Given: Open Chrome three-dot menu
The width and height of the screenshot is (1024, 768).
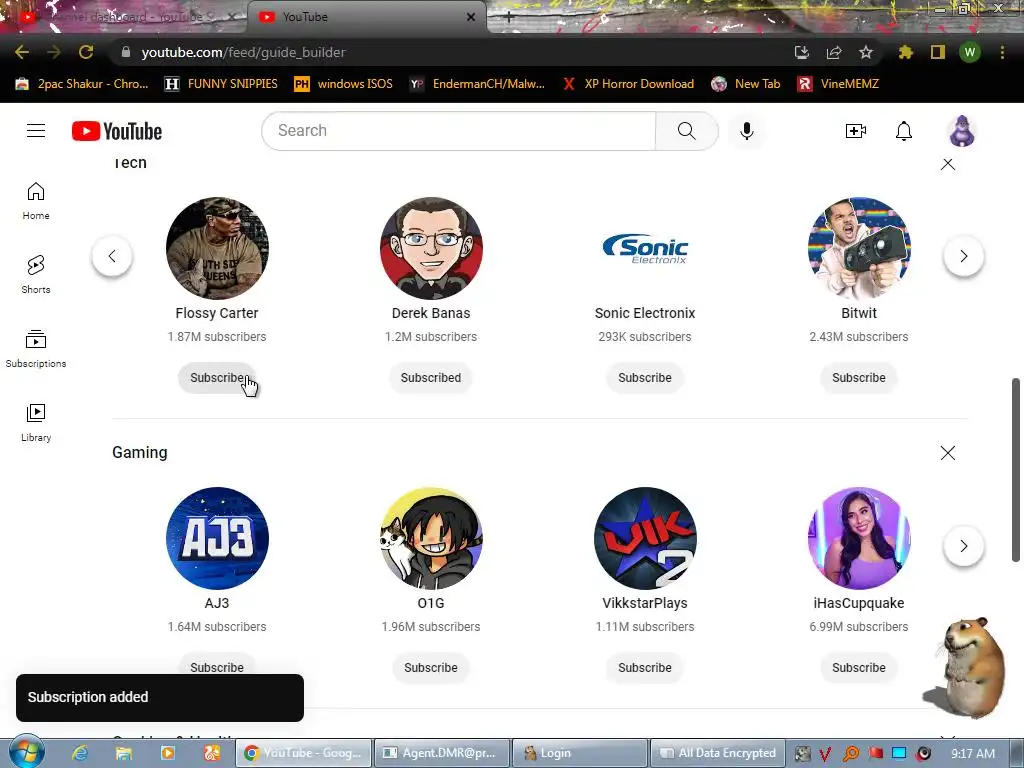Looking at the screenshot, I should (1002, 52).
